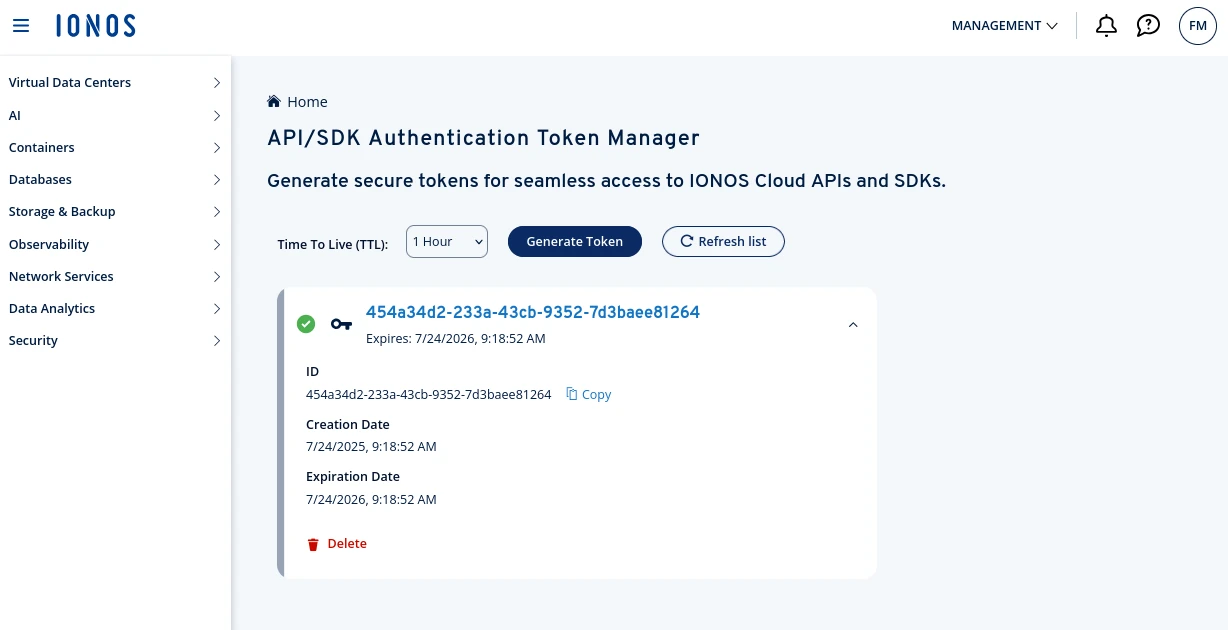
Task: Click the home icon in breadcrumb
Action: click(x=274, y=102)
